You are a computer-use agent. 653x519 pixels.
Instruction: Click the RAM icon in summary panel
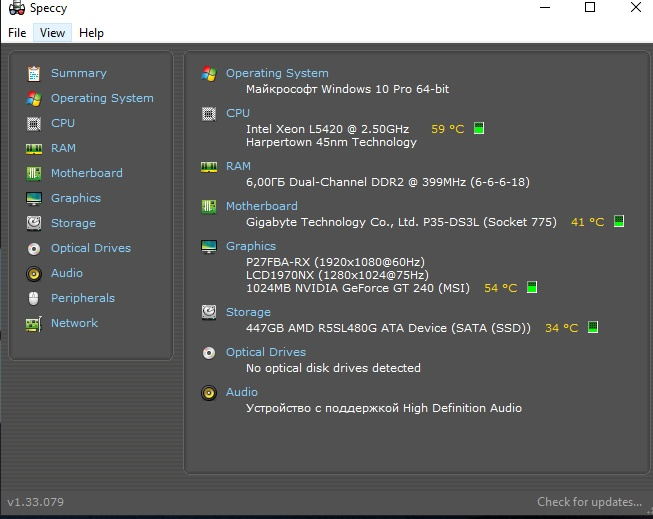tap(209, 167)
